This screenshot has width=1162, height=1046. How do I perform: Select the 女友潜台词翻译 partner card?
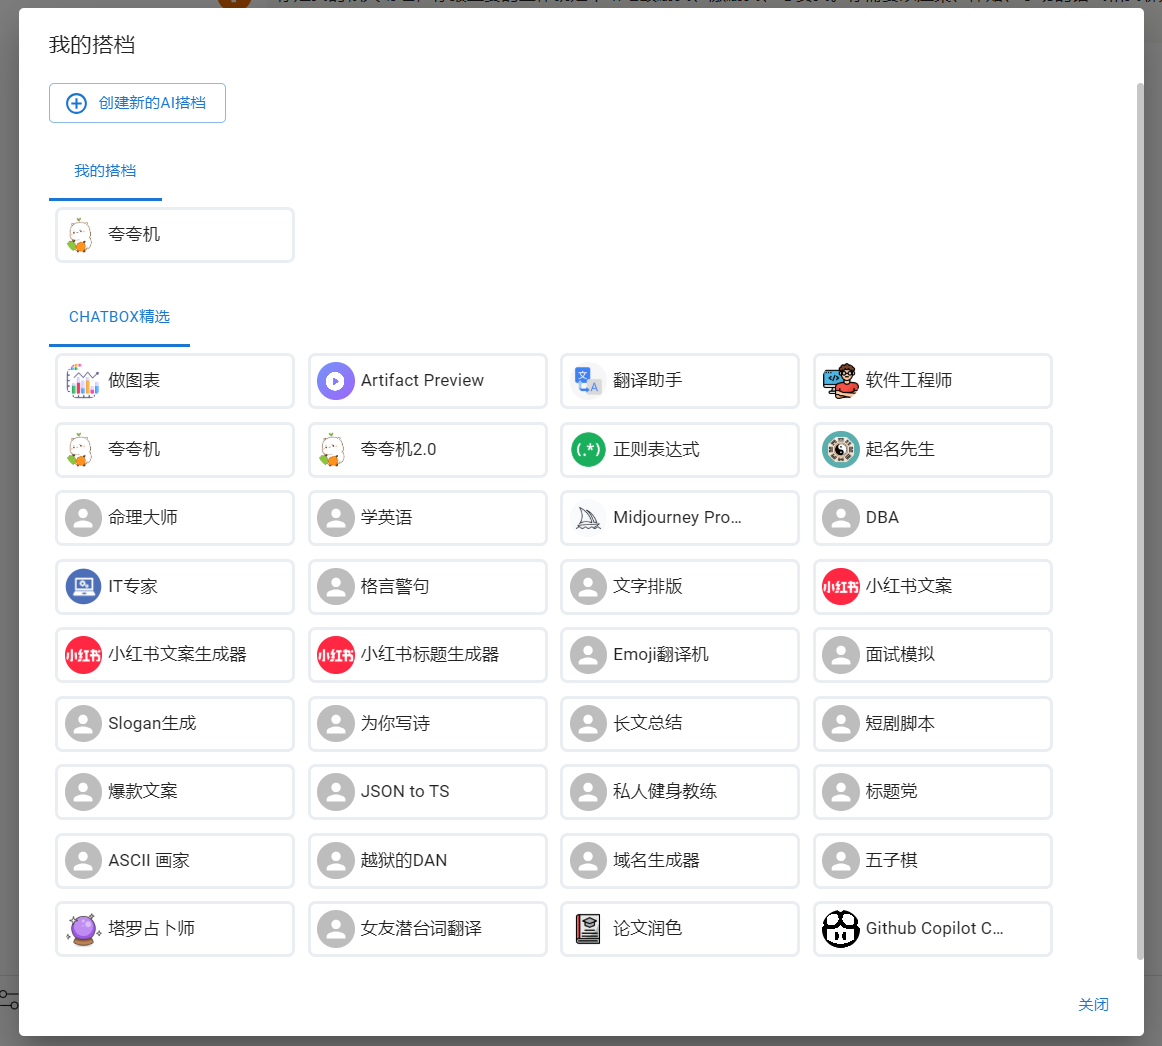[x=428, y=929]
